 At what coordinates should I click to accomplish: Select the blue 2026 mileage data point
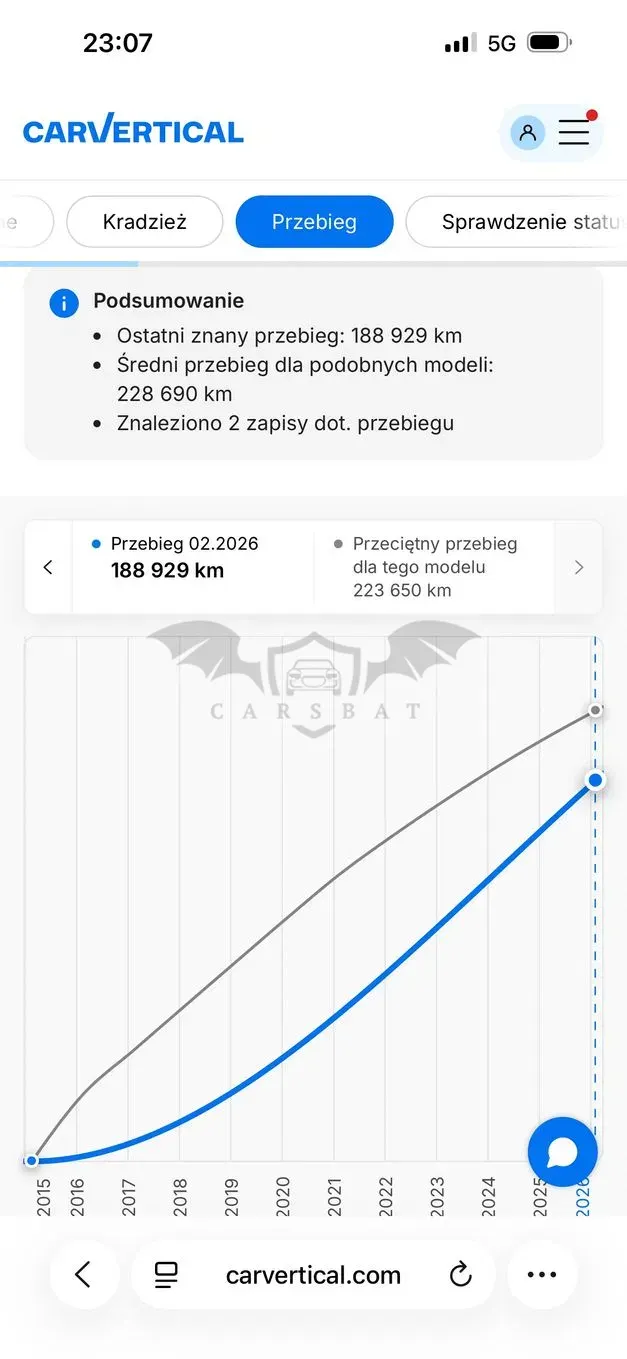point(595,780)
